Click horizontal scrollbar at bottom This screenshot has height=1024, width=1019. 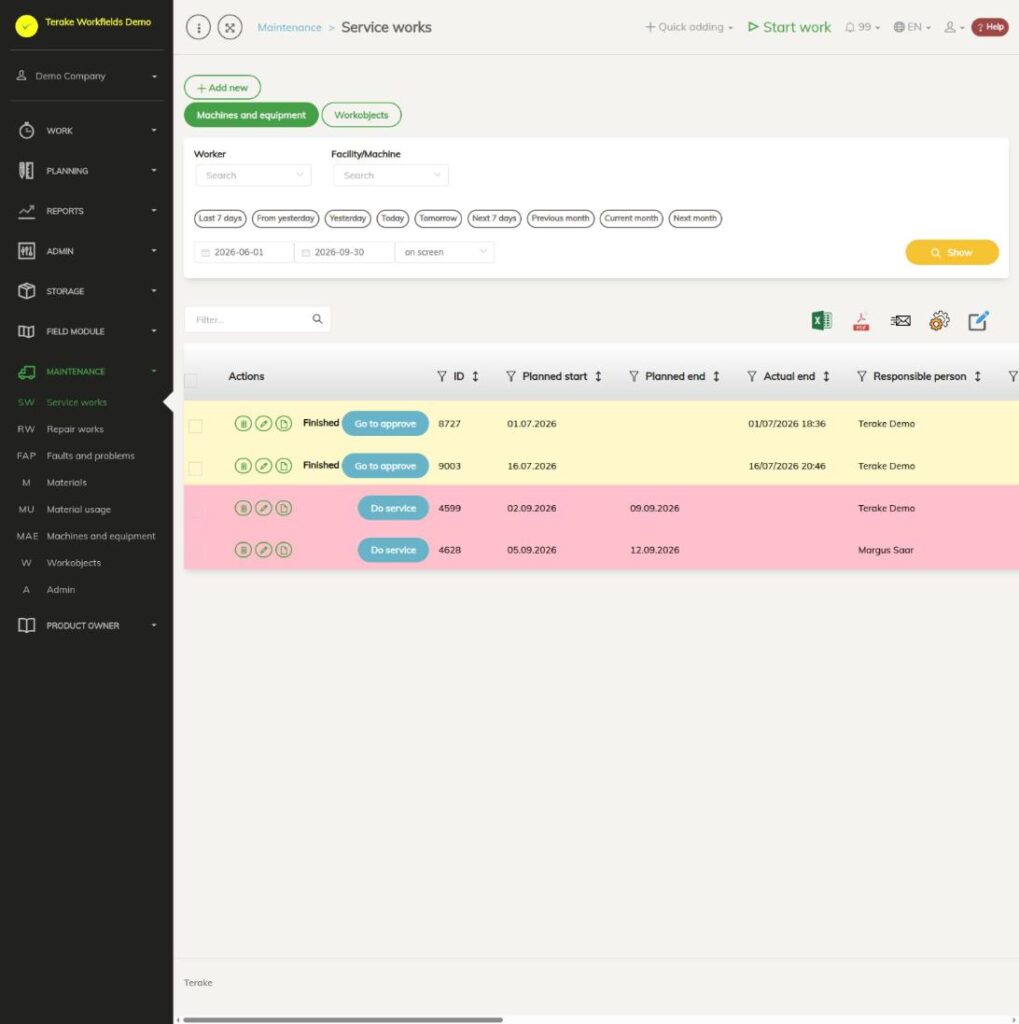click(343, 1019)
